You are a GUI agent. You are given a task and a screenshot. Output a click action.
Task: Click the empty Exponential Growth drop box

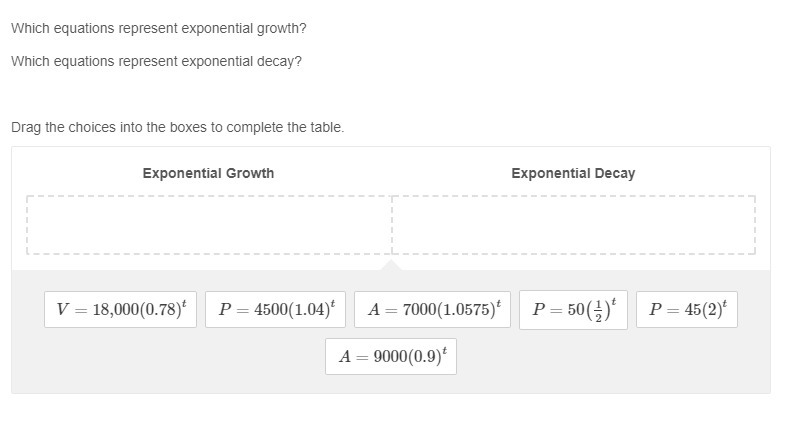click(208, 225)
